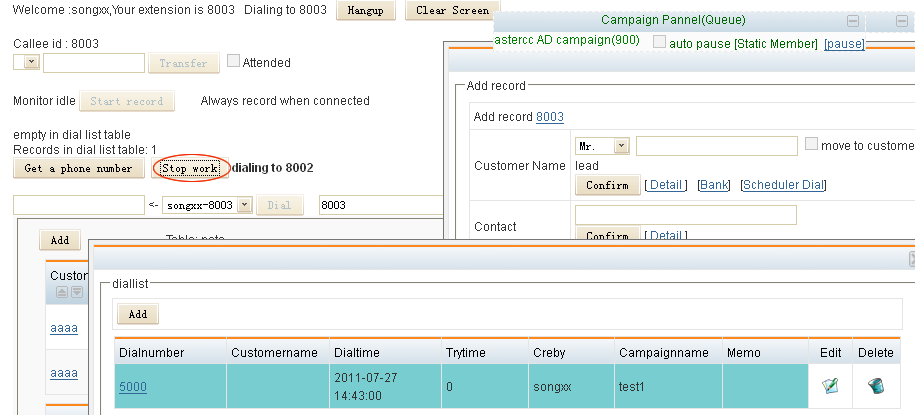Click the Add button in diallist section
Screen dimensions: 915x415
[x=137, y=314]
